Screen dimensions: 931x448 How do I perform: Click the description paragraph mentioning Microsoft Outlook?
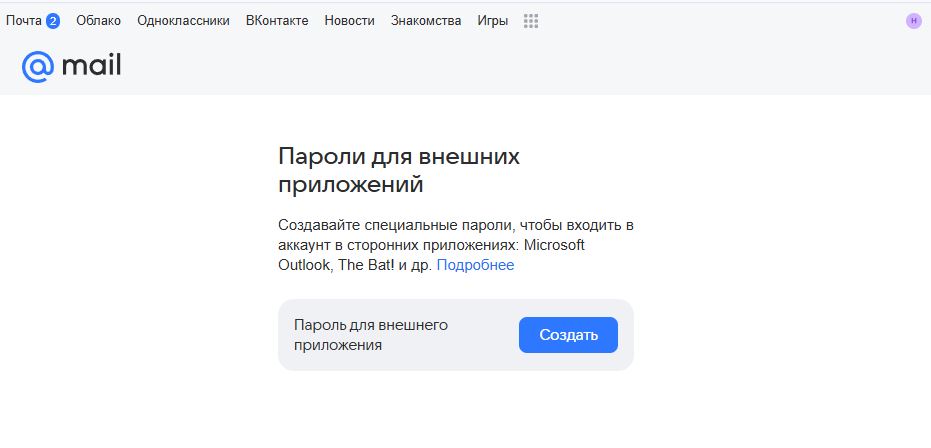tap(456, 245)
